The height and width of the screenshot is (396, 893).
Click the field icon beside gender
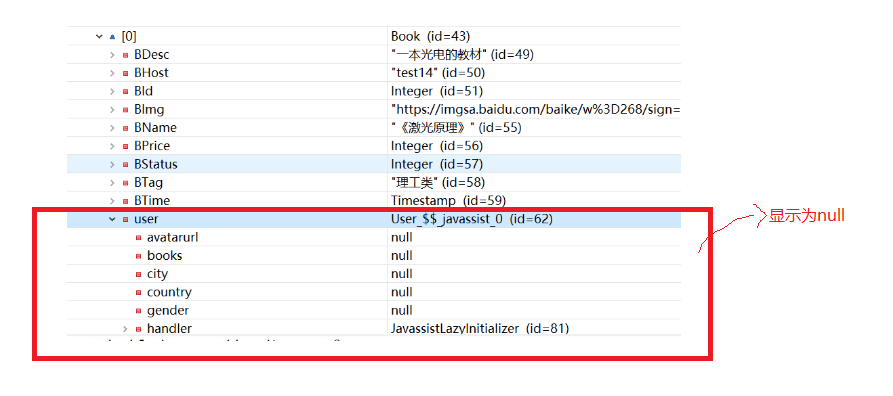138,311
